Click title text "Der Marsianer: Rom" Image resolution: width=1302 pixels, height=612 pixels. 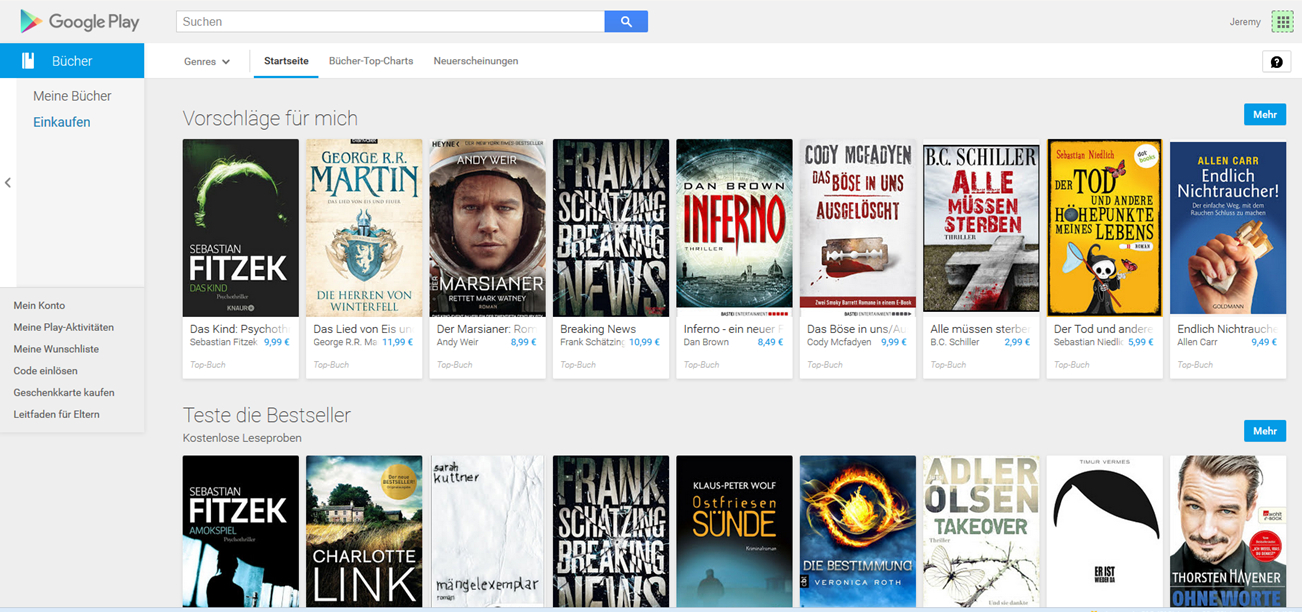pyautogui.click(x=487, y=328)
